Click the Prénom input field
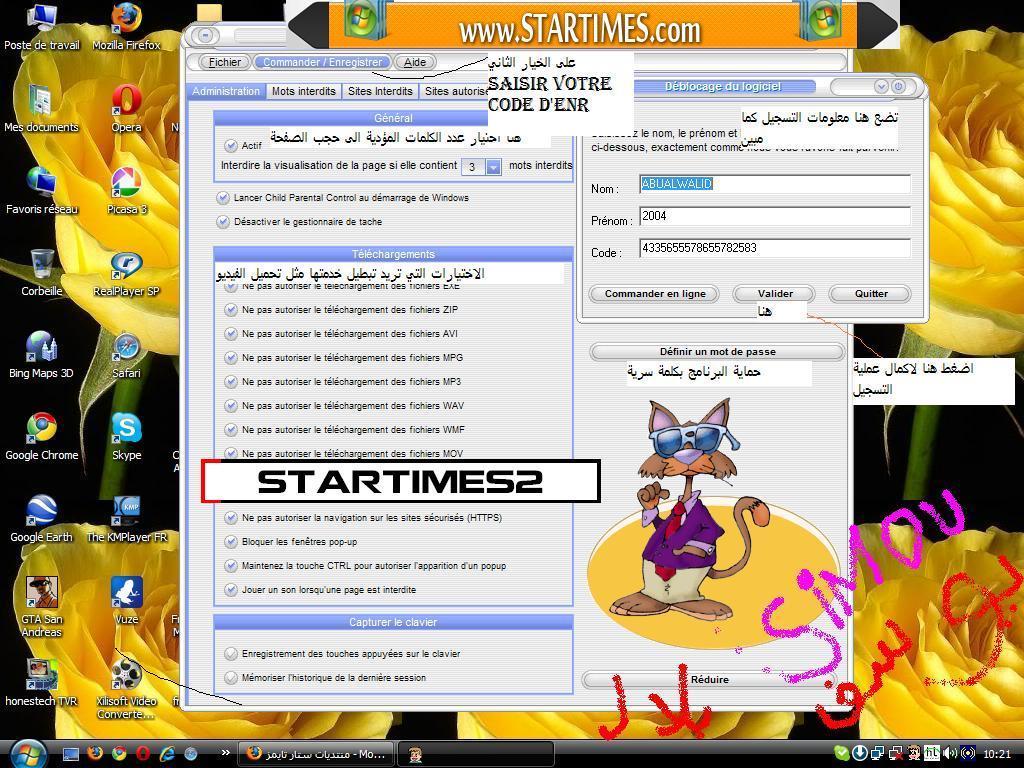 coord(775,216)
